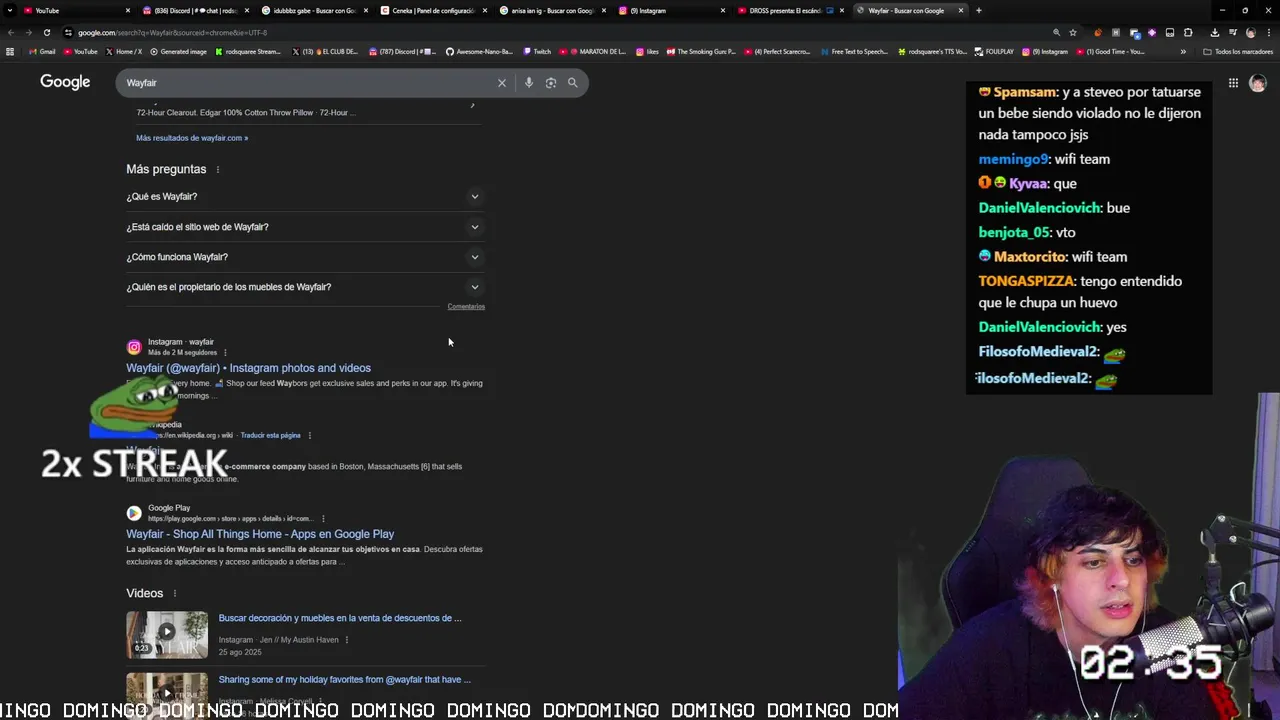Expand "¿Quién es el propietario de los muebles" question
The width and height of the screenshot is (1280, 720).
305,287
